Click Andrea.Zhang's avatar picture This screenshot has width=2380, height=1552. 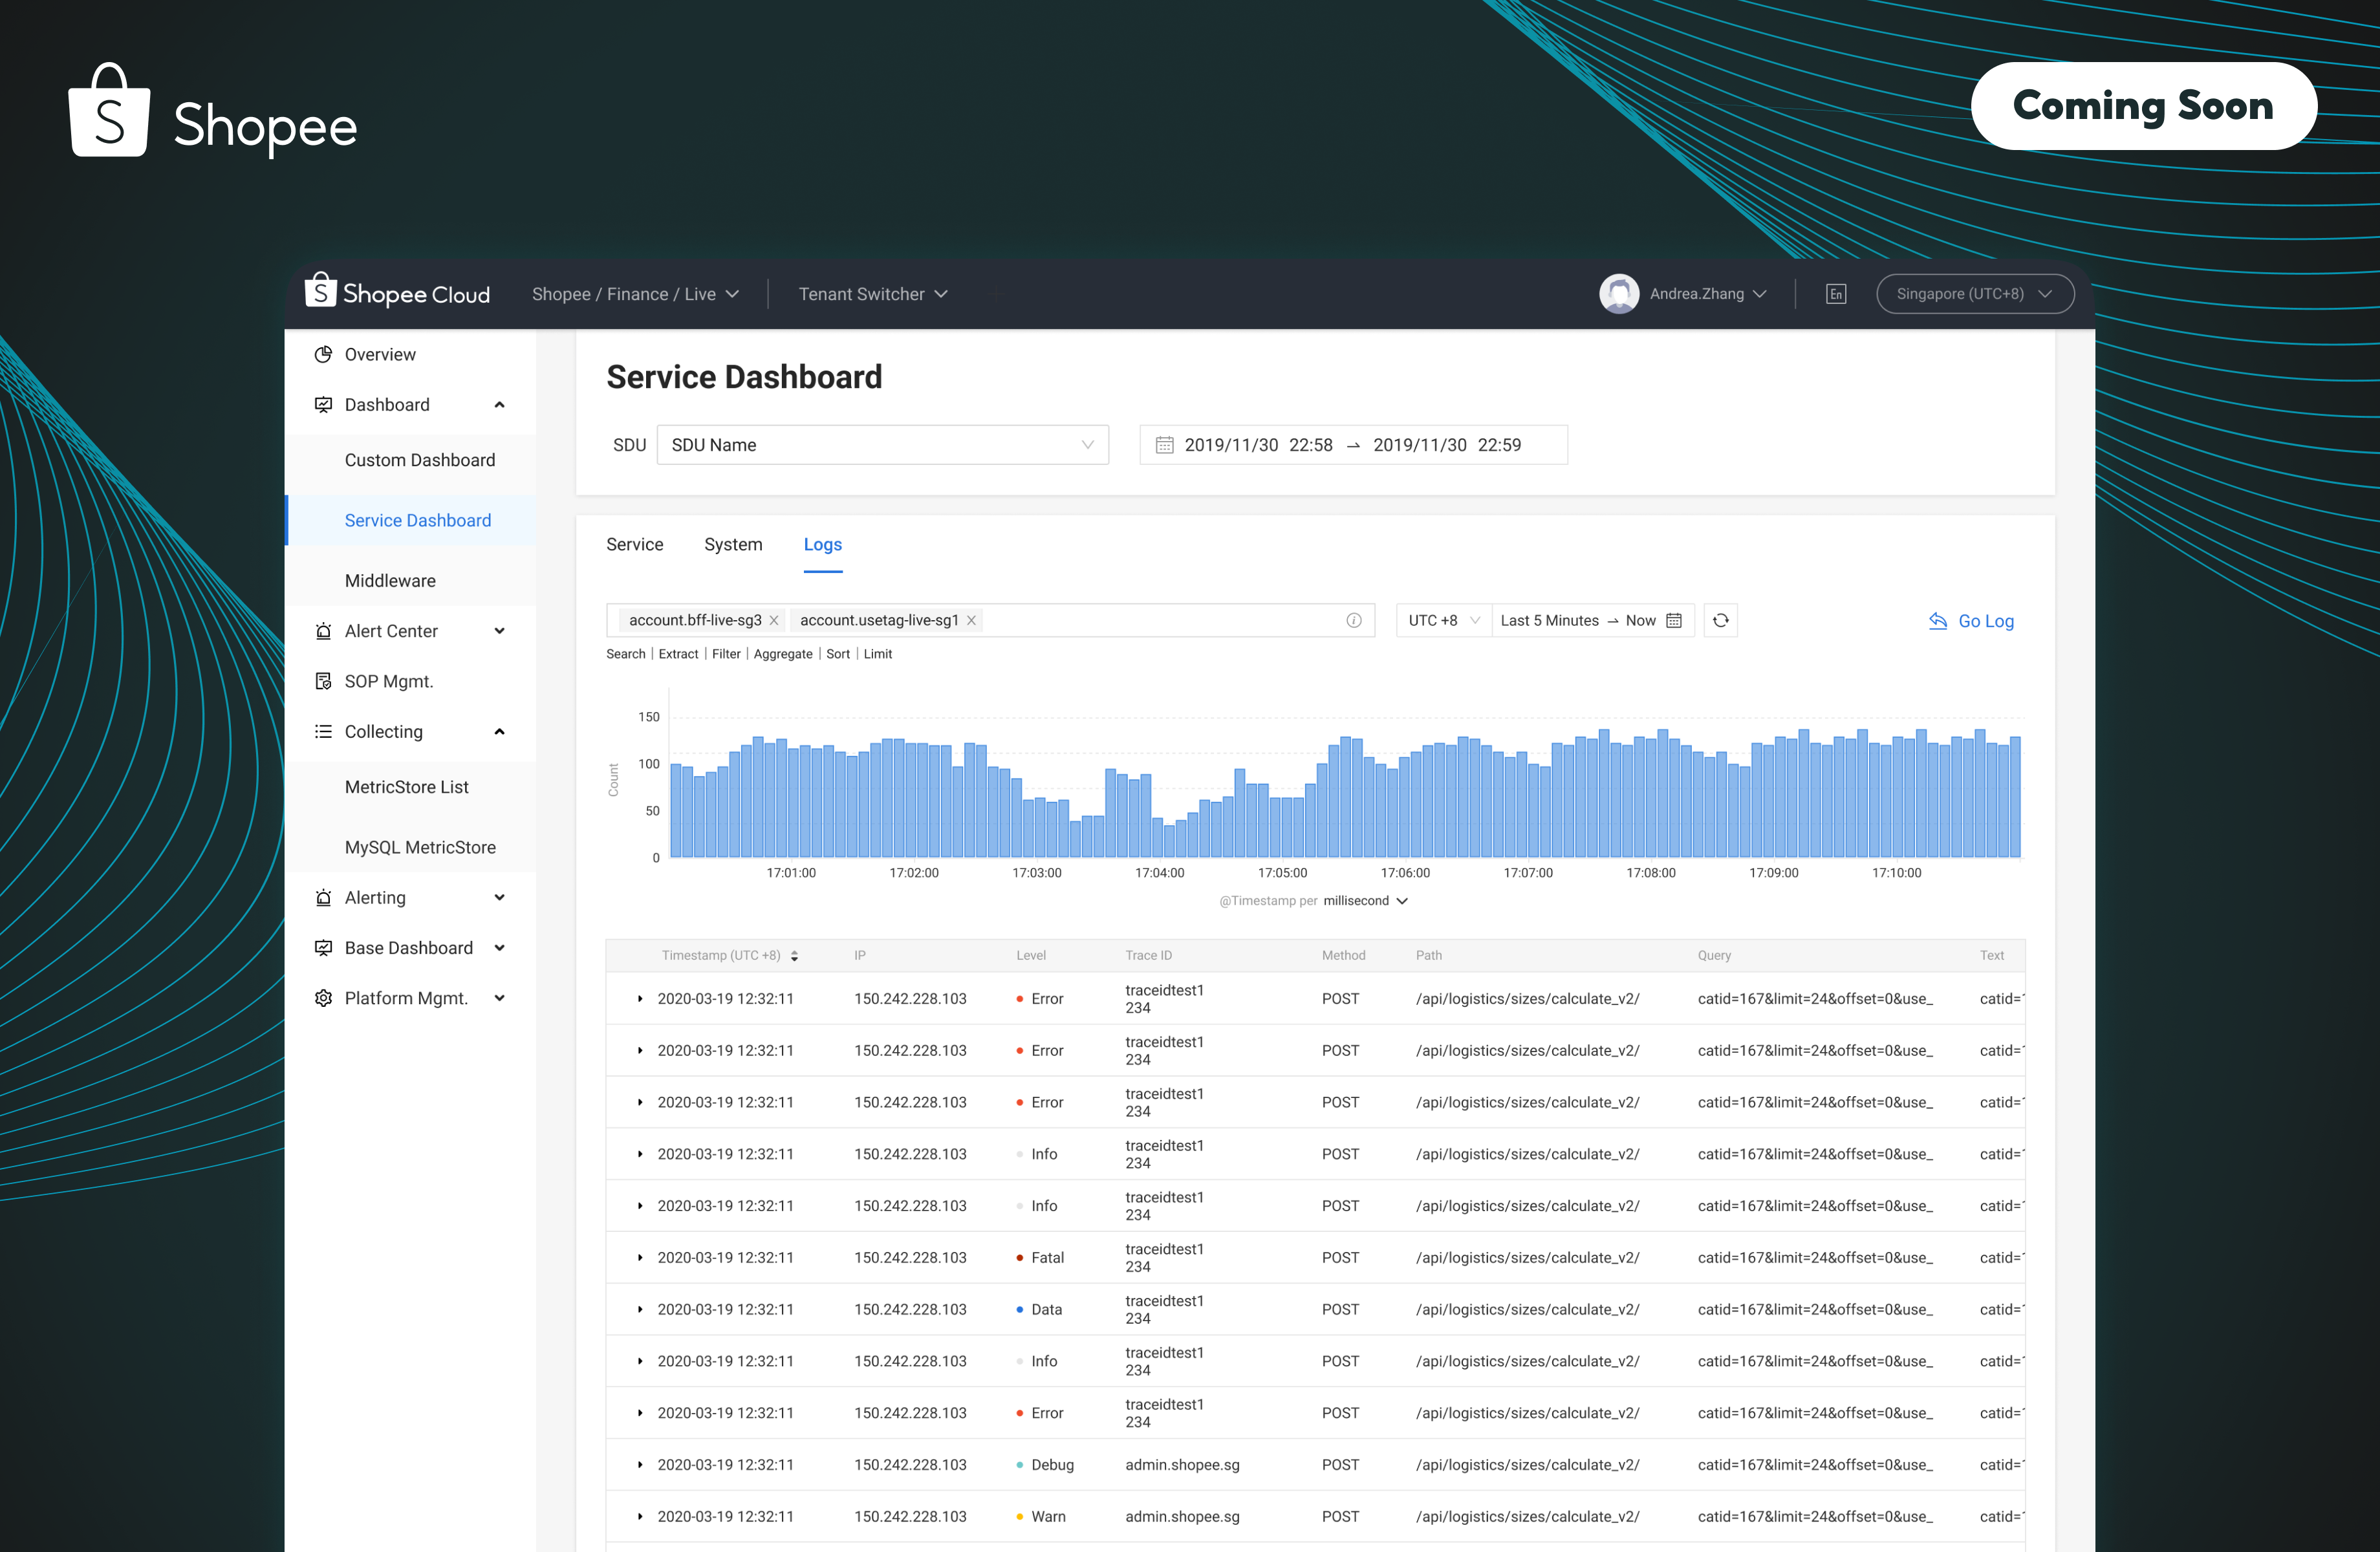click(1618, 293)
